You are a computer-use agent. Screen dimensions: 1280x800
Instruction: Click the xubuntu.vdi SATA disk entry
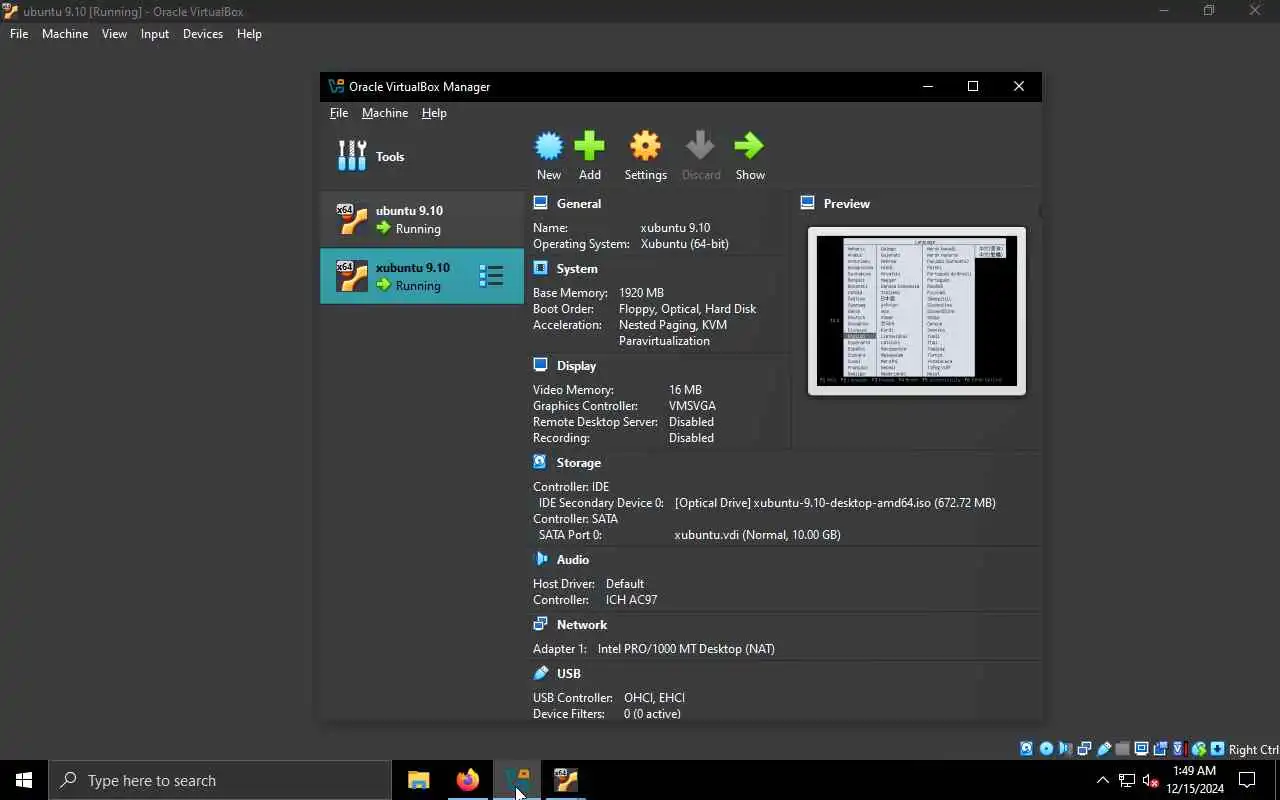757,535
